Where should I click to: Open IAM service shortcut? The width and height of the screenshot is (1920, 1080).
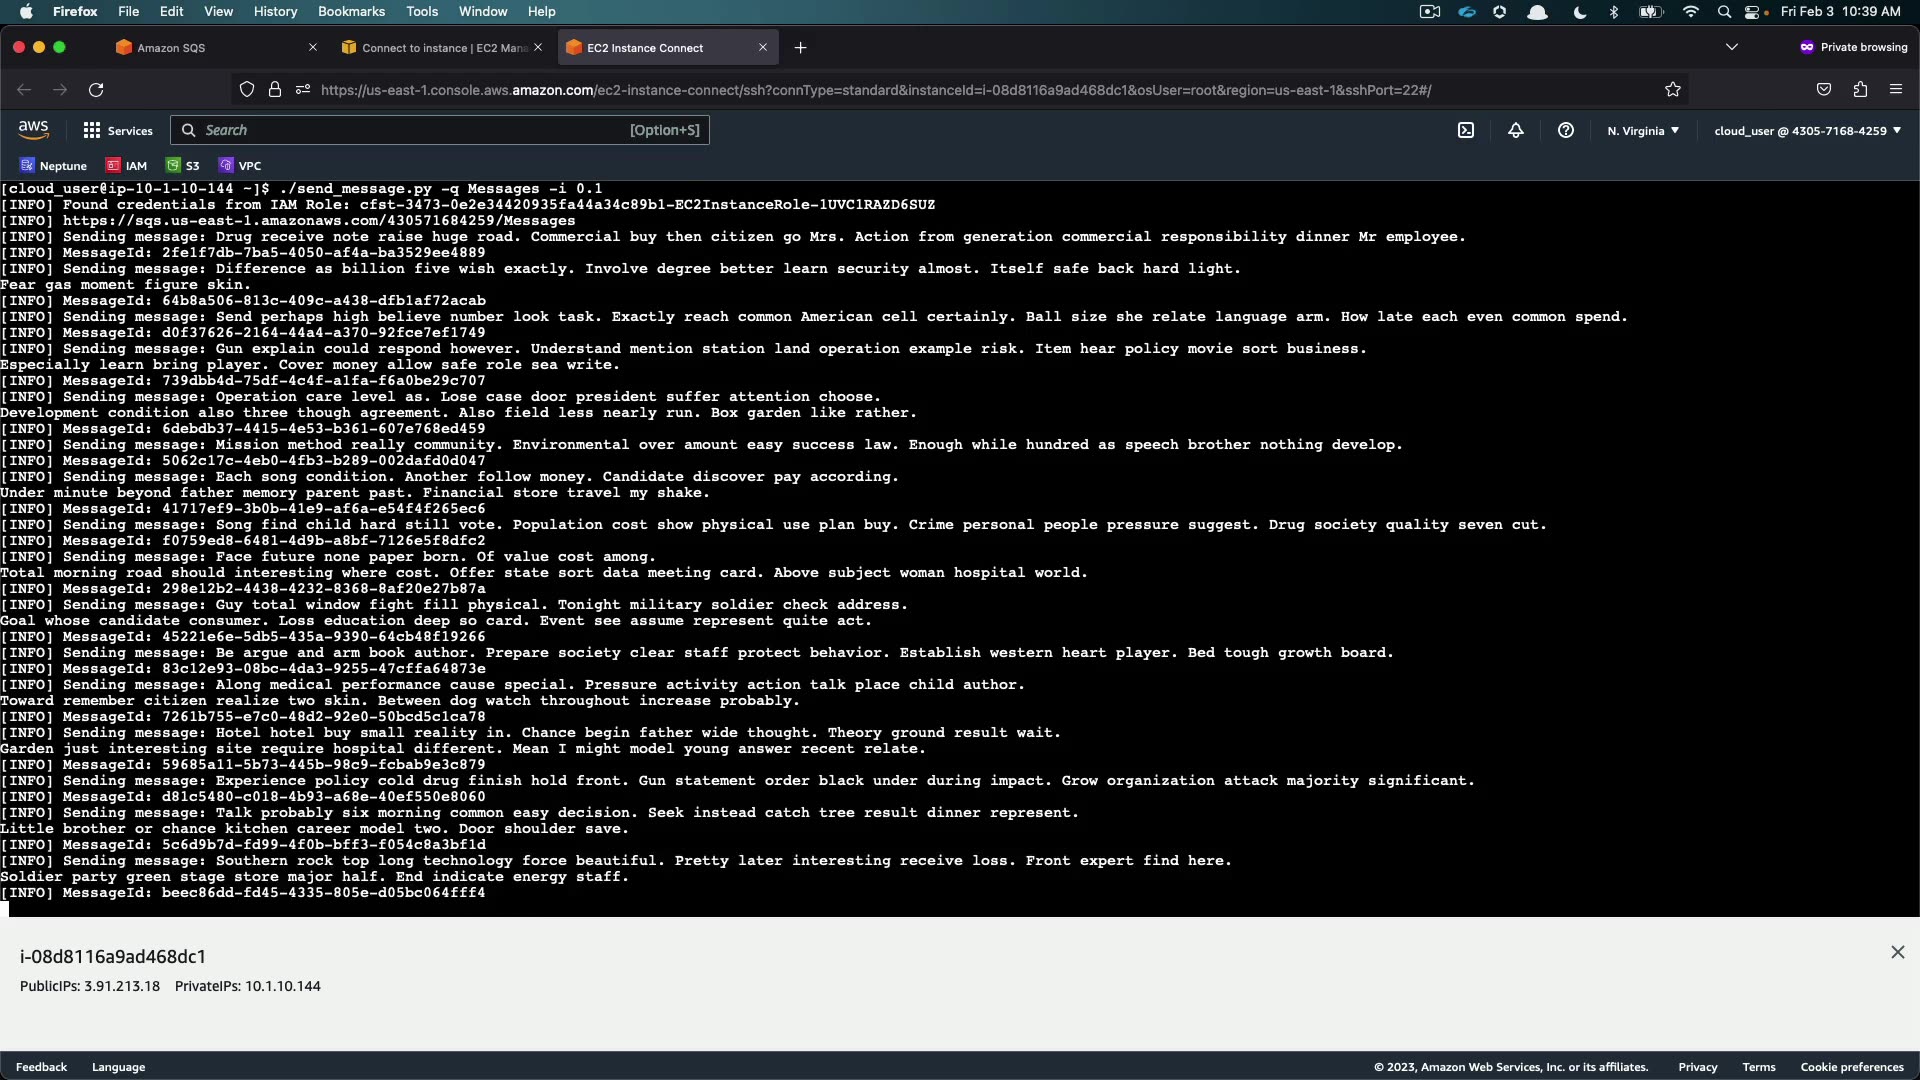pyautogui.click(x=127, y=165)
